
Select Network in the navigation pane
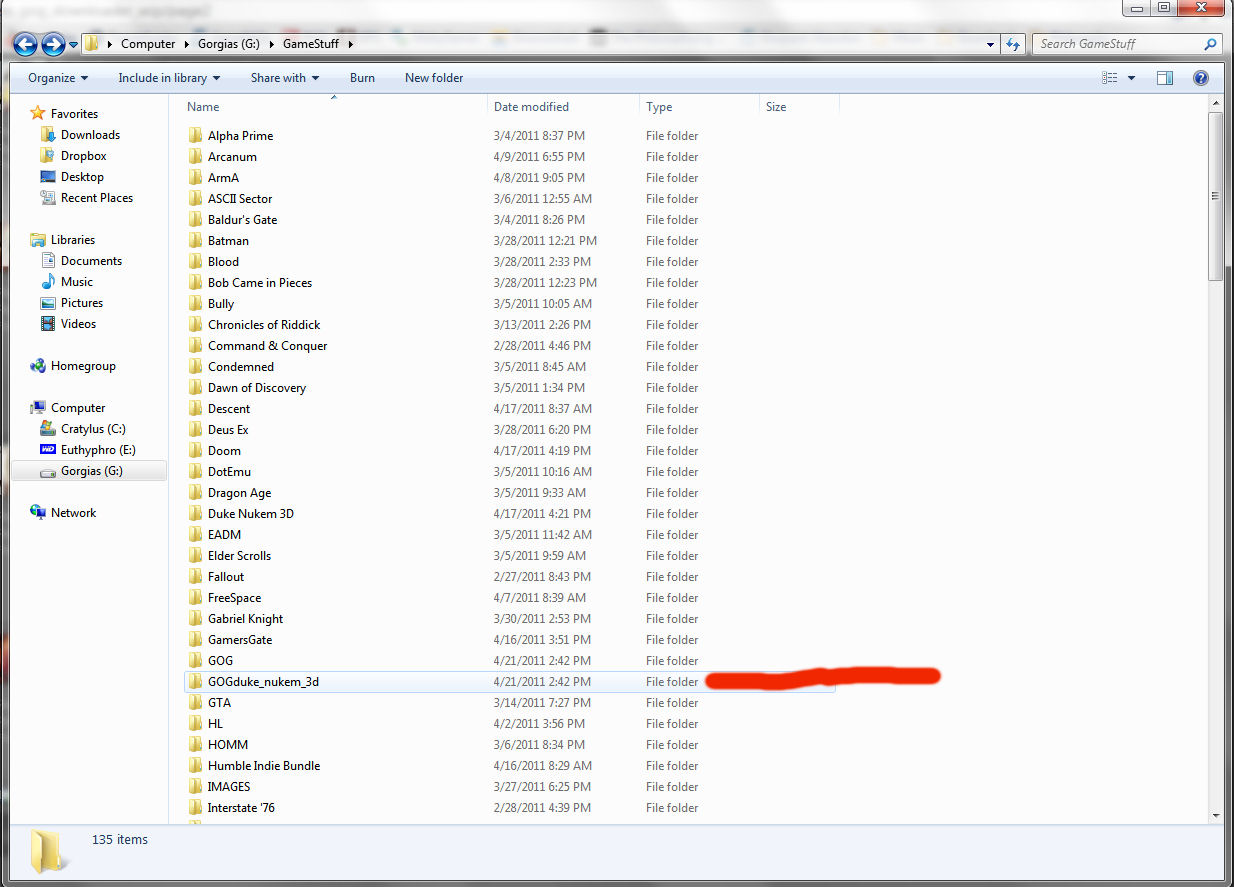(x=73, y=513)
